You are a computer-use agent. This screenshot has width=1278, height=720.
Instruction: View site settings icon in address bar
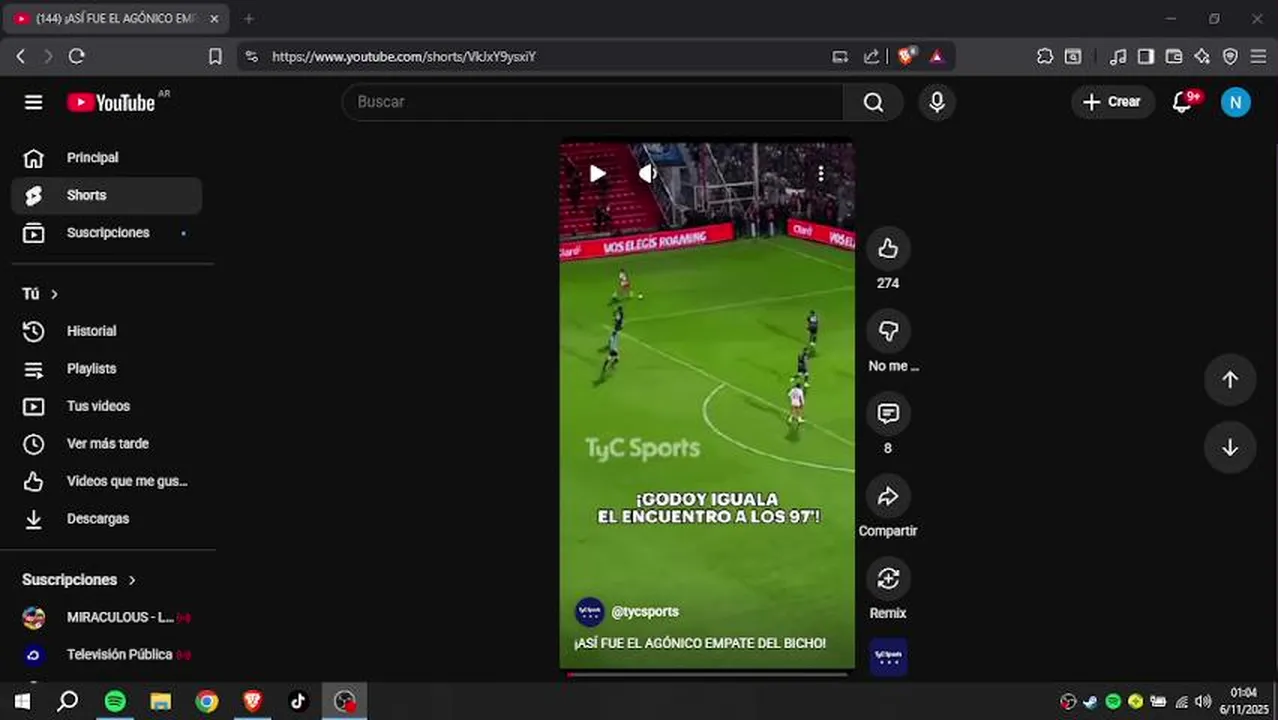click(x=251, y=57)
